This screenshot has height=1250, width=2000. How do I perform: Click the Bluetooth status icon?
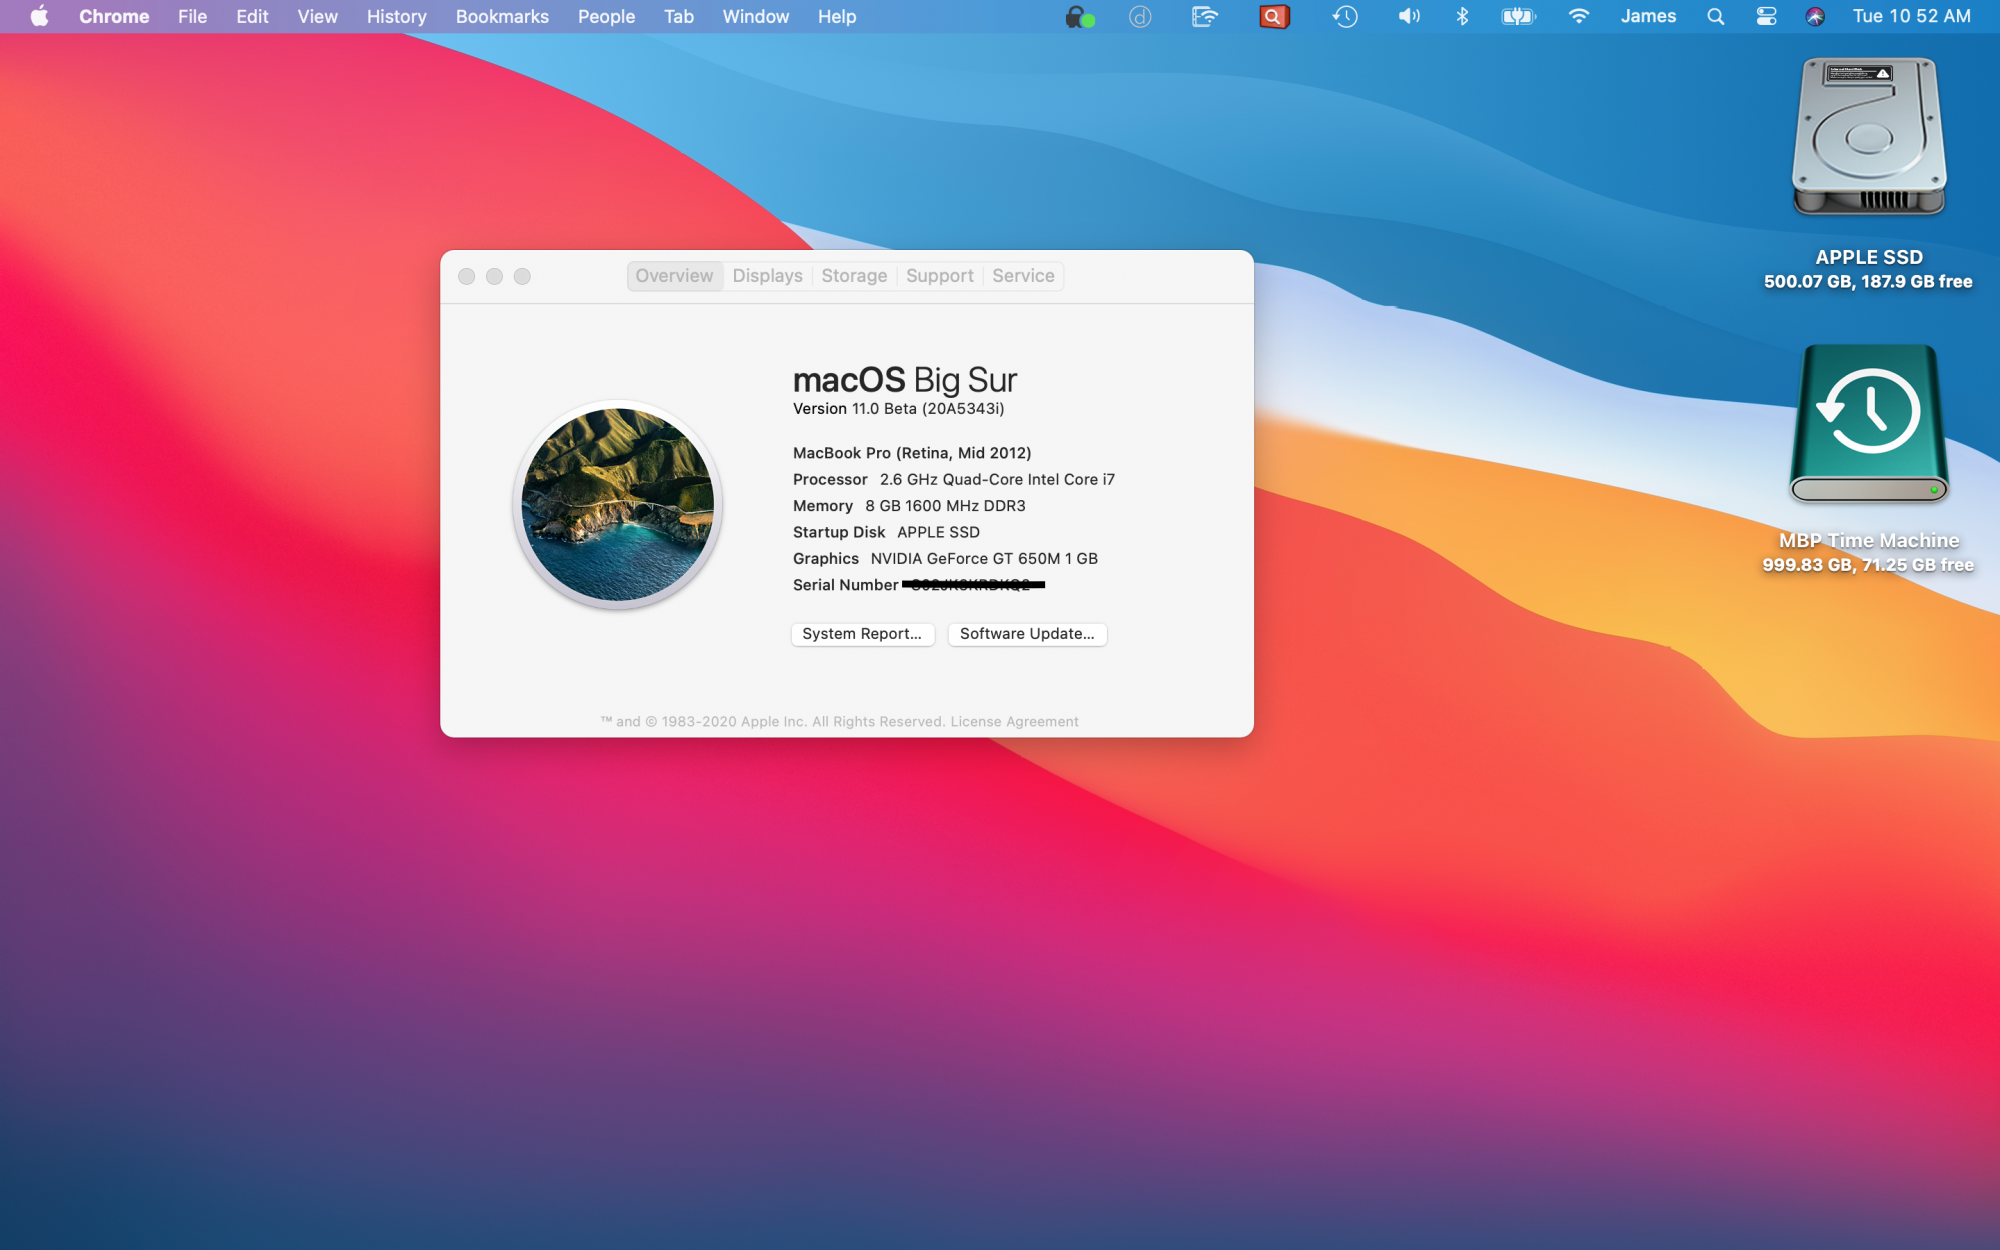(1462, 16)
